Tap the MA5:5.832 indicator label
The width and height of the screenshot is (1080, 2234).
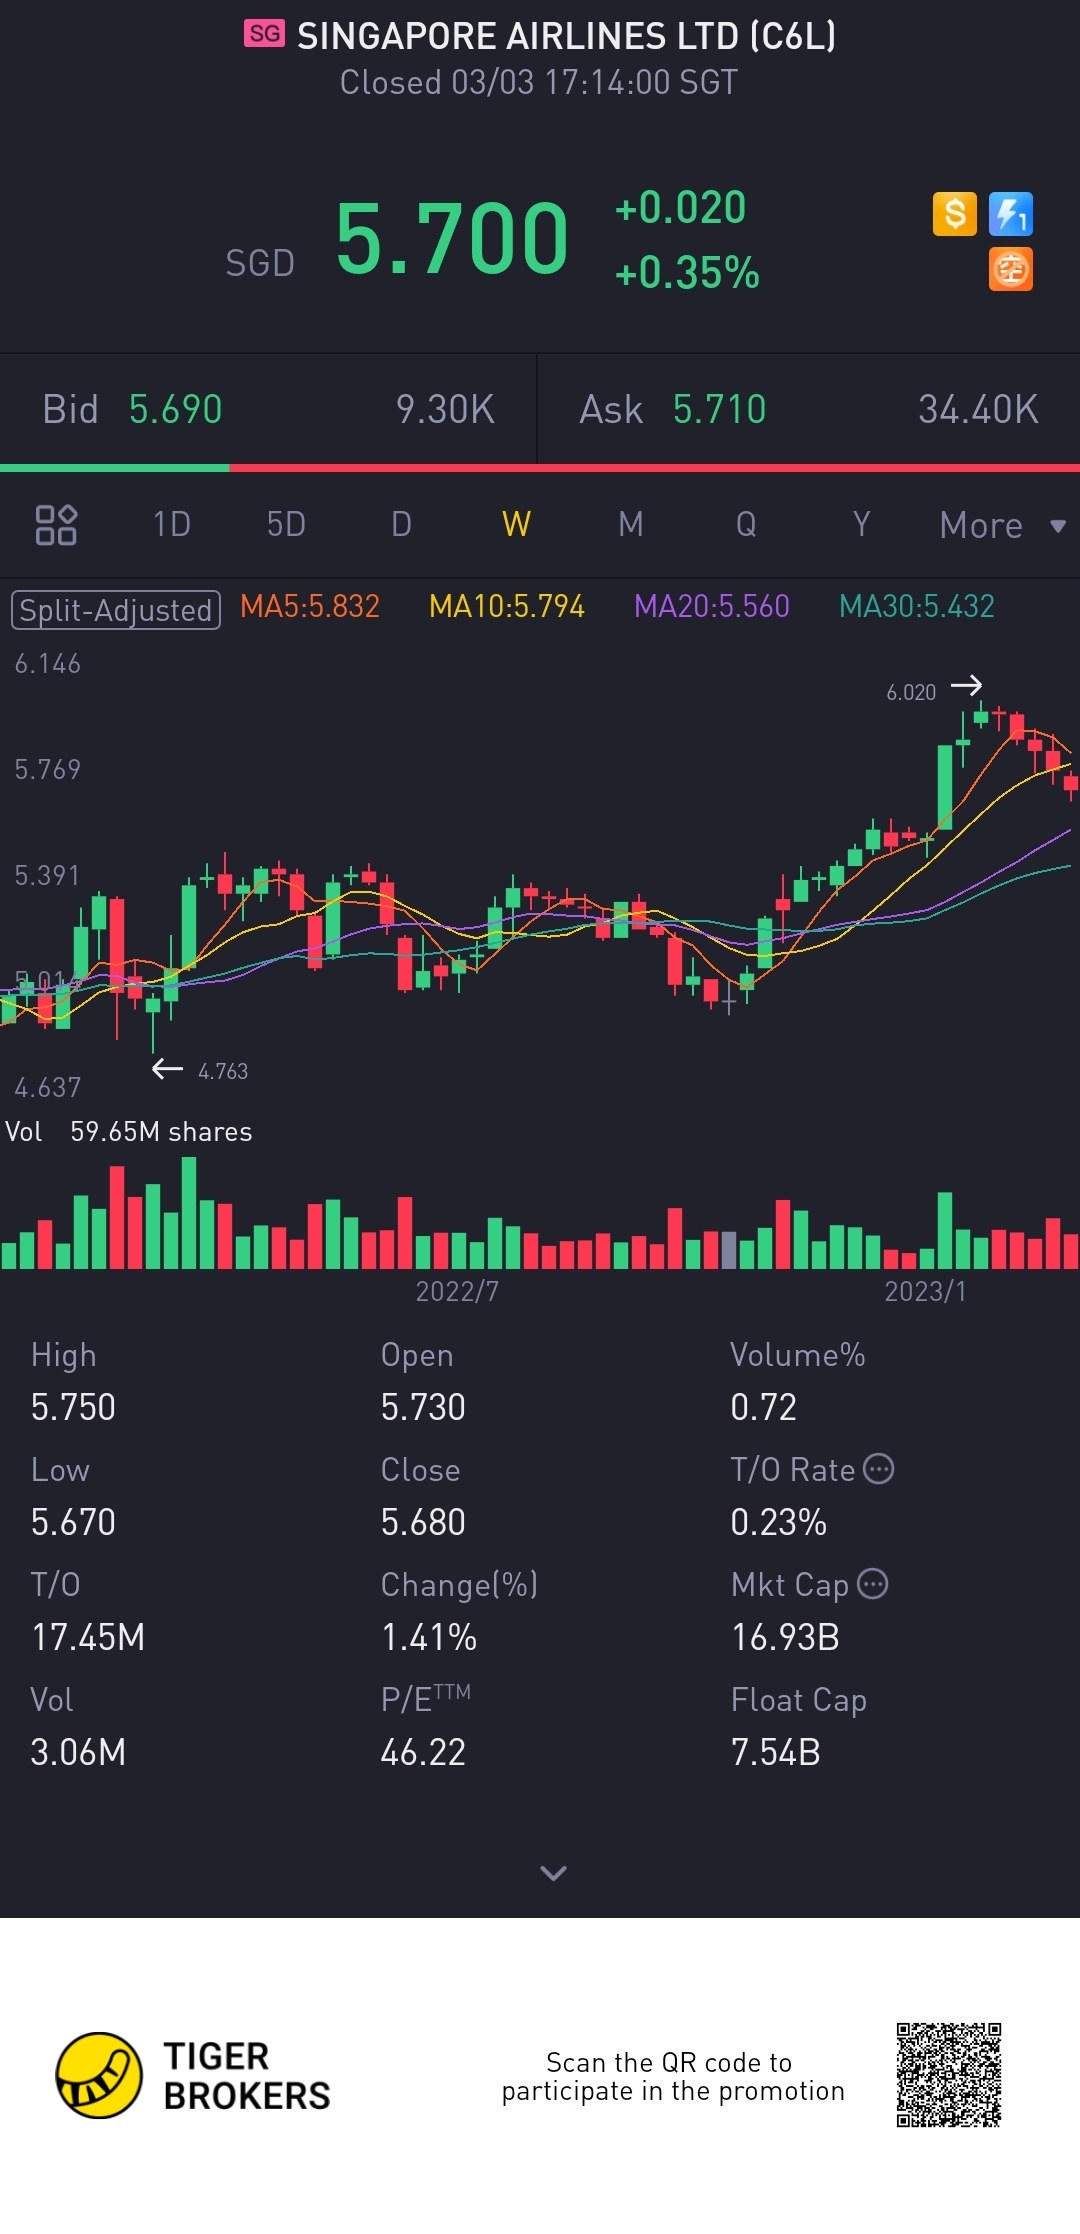point(310,606)
